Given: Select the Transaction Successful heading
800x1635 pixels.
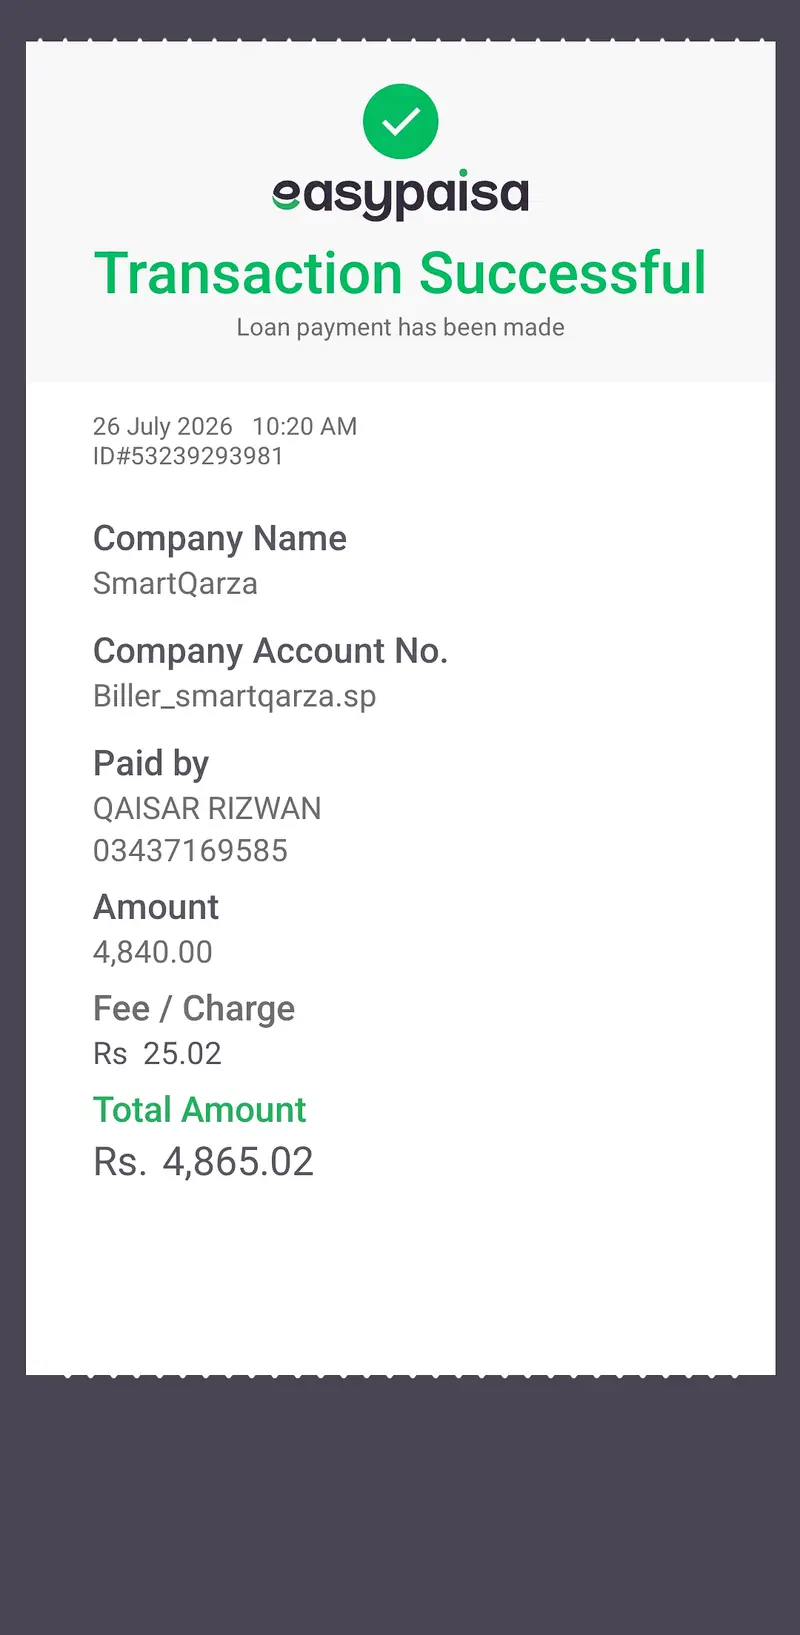Looking at the screenshot, I should click(400, 273).
